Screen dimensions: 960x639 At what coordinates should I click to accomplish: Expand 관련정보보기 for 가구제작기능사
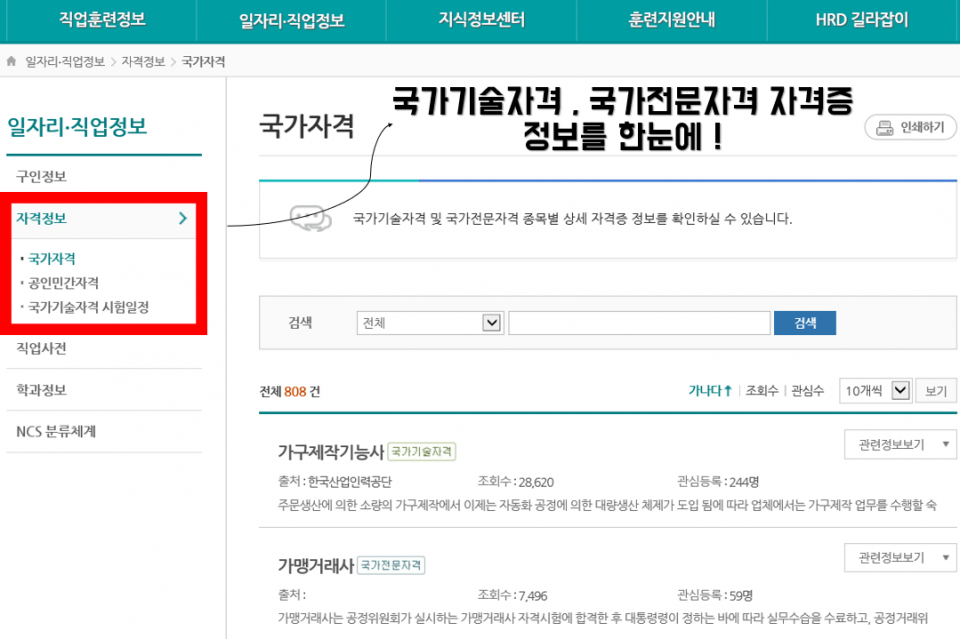point(900,444)
